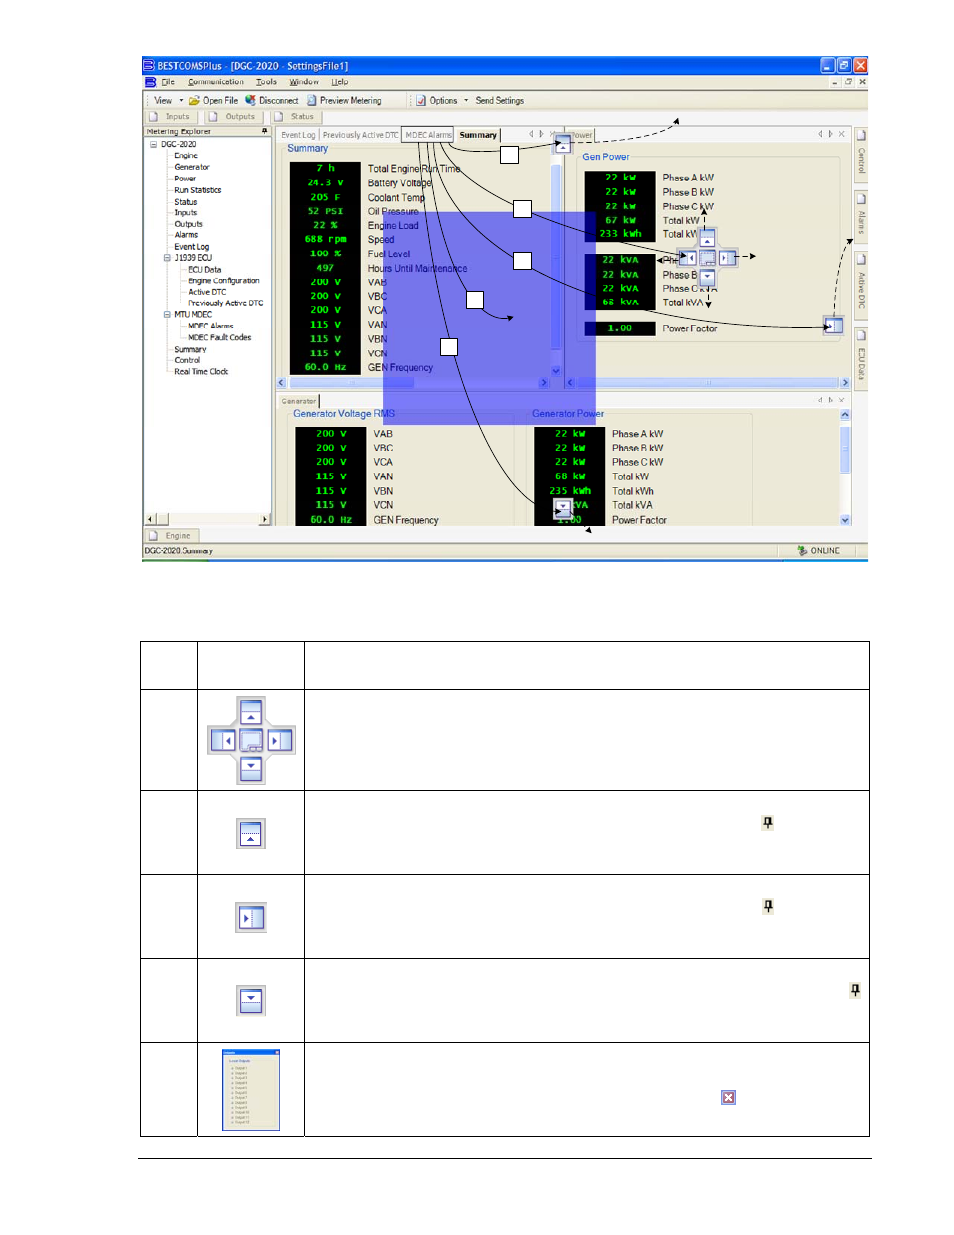This screenshot has height=1235, width=954.
Task: Close the Generator panel with its X
Action: [842, 400]
